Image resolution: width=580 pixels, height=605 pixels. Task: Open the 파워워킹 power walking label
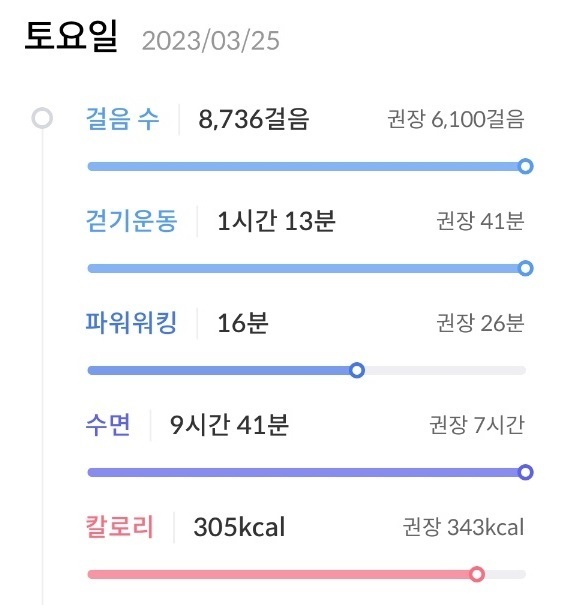131,323
